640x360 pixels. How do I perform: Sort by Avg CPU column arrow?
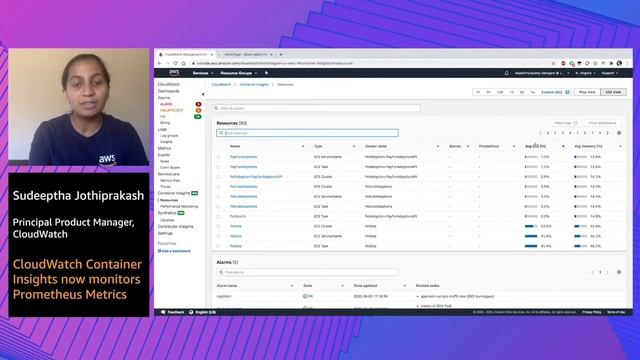coord(563,146)
